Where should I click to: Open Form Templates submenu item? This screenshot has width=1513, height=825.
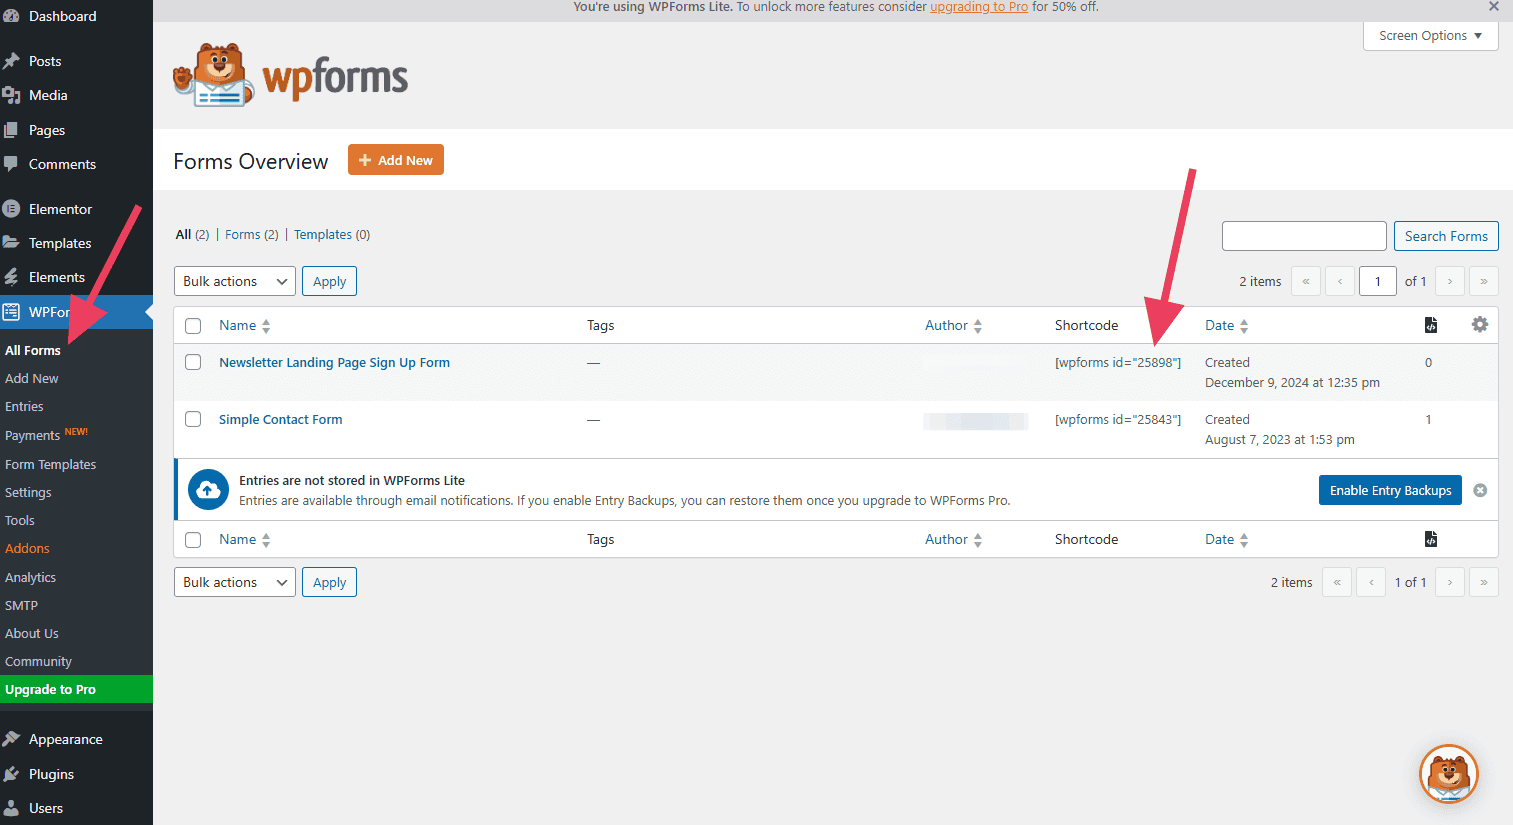point(51,464)
